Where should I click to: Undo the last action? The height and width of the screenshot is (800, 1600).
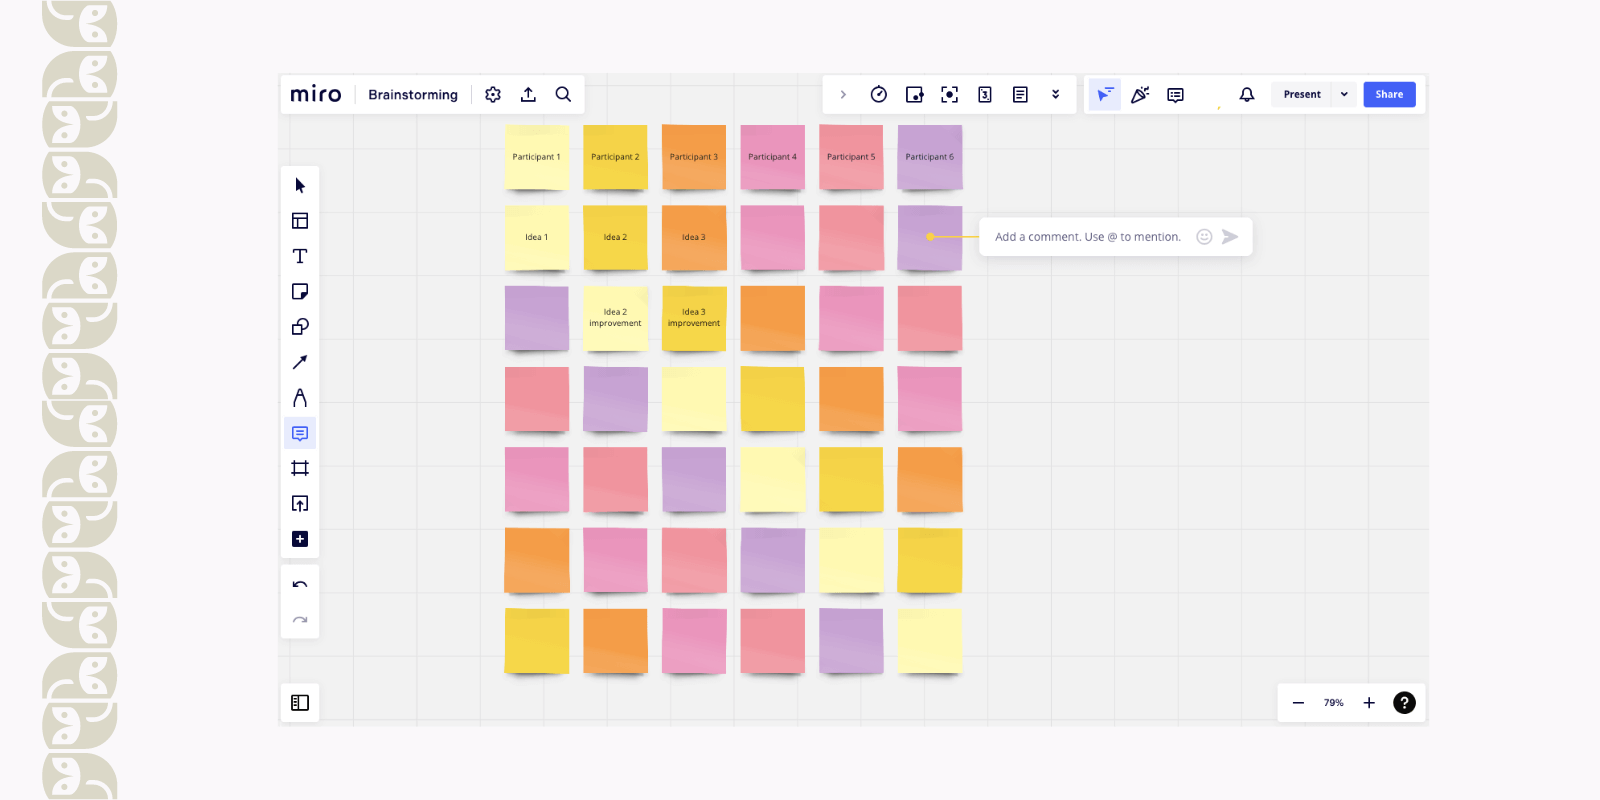300,585
